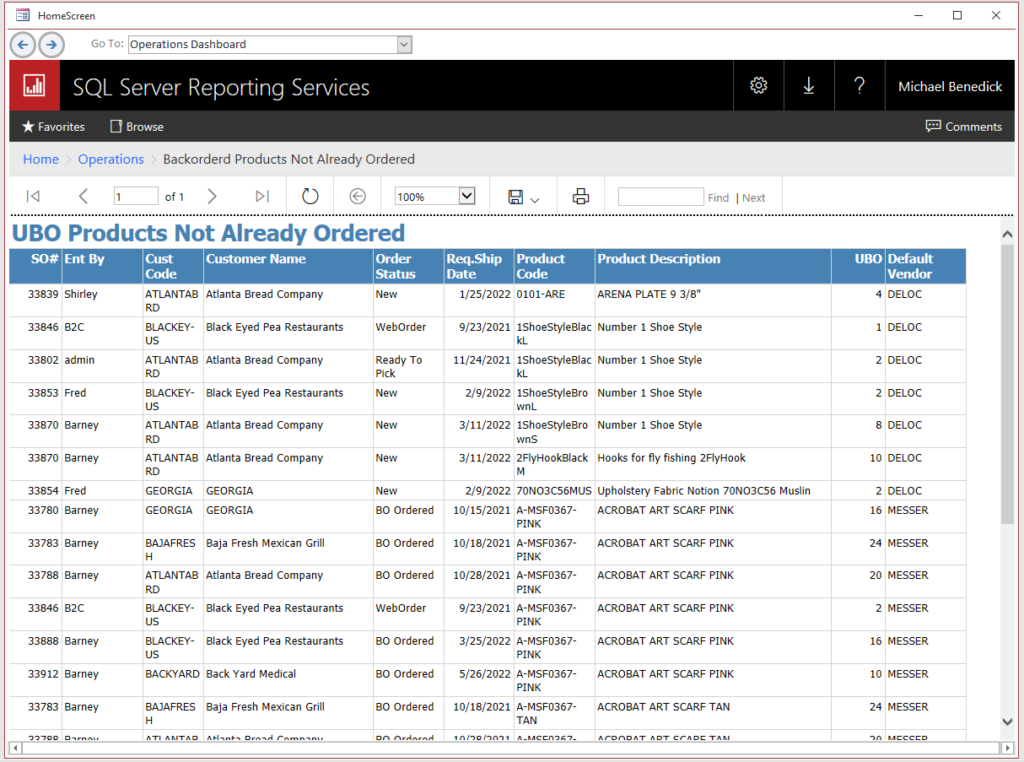Click the back to parent report icon
The image size is (1024, 762).
tap(357, 197)
